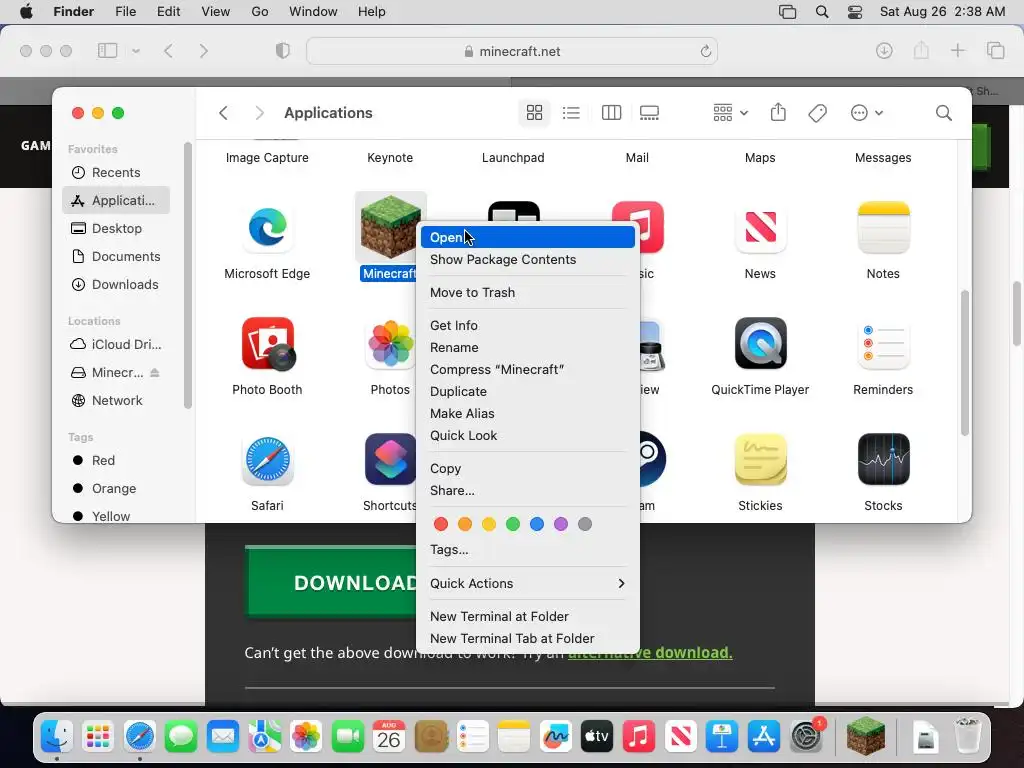Screen dimensions: 1024x768
Task: Open System Settings from the Dock
Action: (806, 737)
